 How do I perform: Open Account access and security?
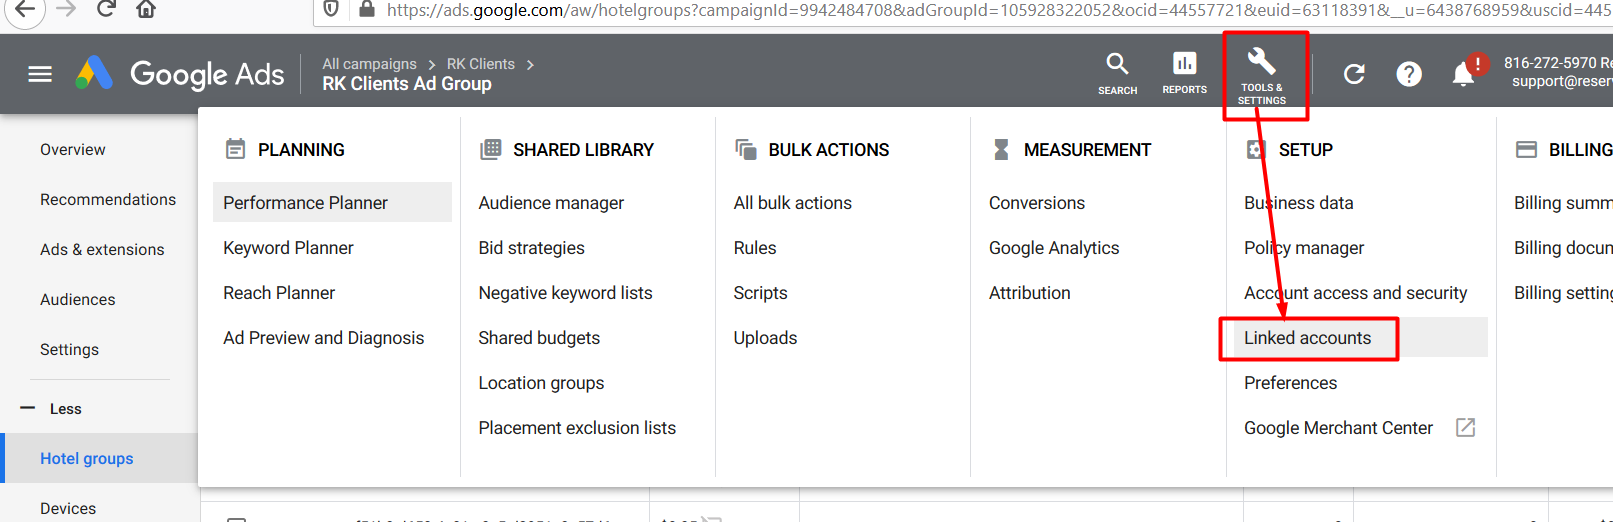point(1355,292)
